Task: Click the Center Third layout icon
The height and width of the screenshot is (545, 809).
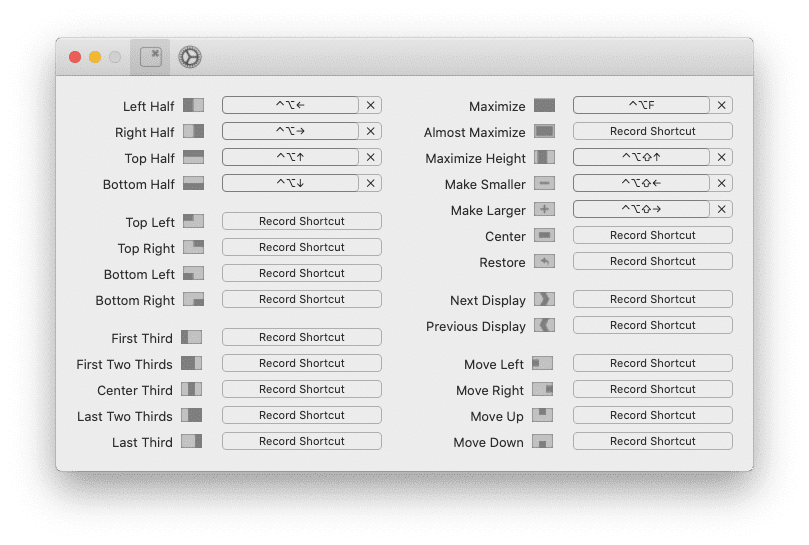Action: click(x=191, y=389)
